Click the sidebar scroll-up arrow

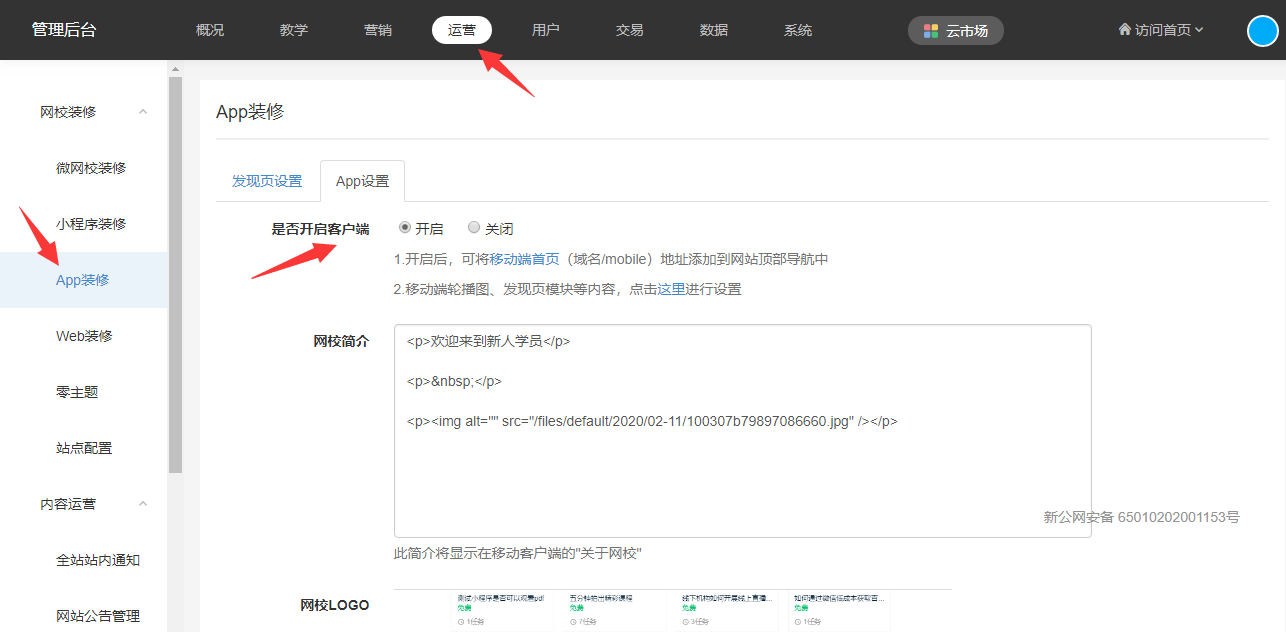click(x=175, y=69)
